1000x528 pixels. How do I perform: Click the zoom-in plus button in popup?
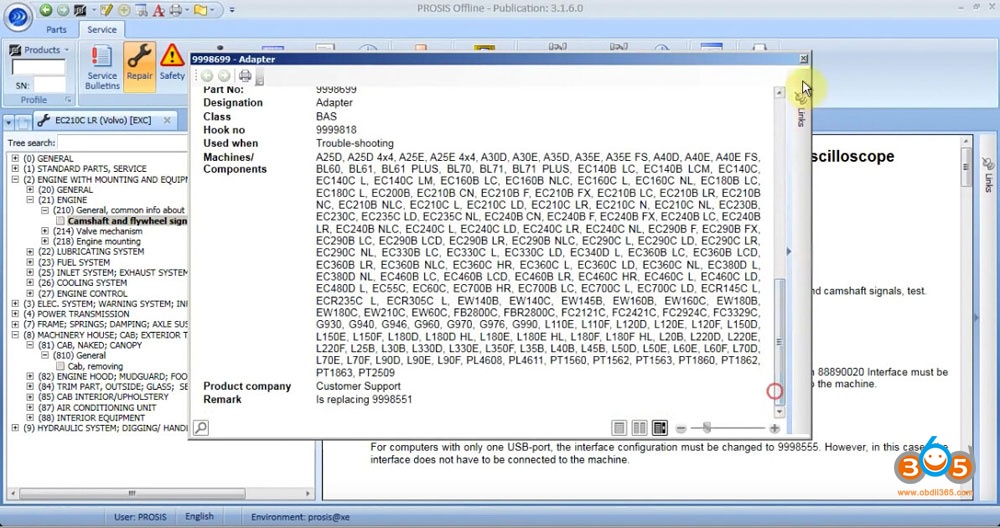click(774, 428)
